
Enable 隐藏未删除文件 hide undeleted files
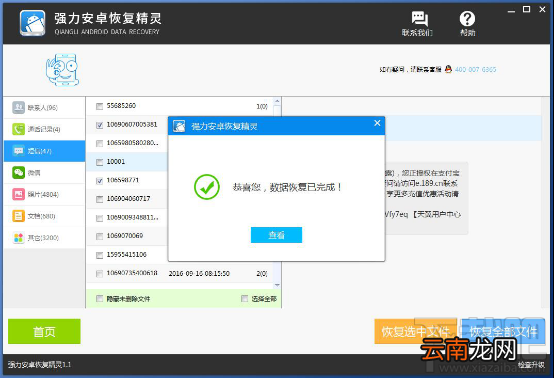(100, 299)
